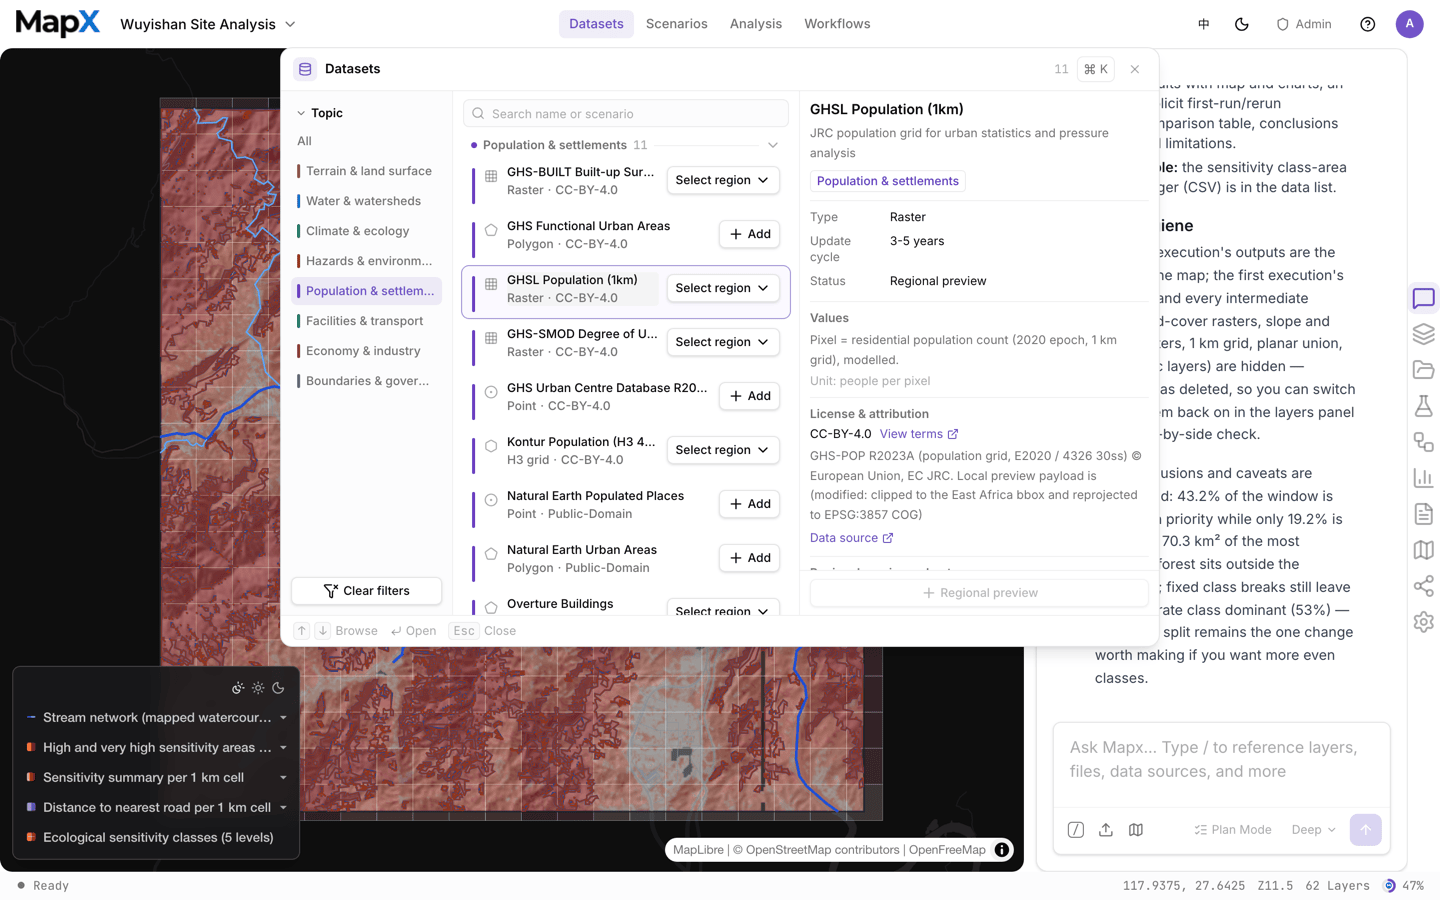The image size is (1440, 900).
Task: Click the share icon in right sidebar
Action: pyautogui.click(x=1424, y=586)
